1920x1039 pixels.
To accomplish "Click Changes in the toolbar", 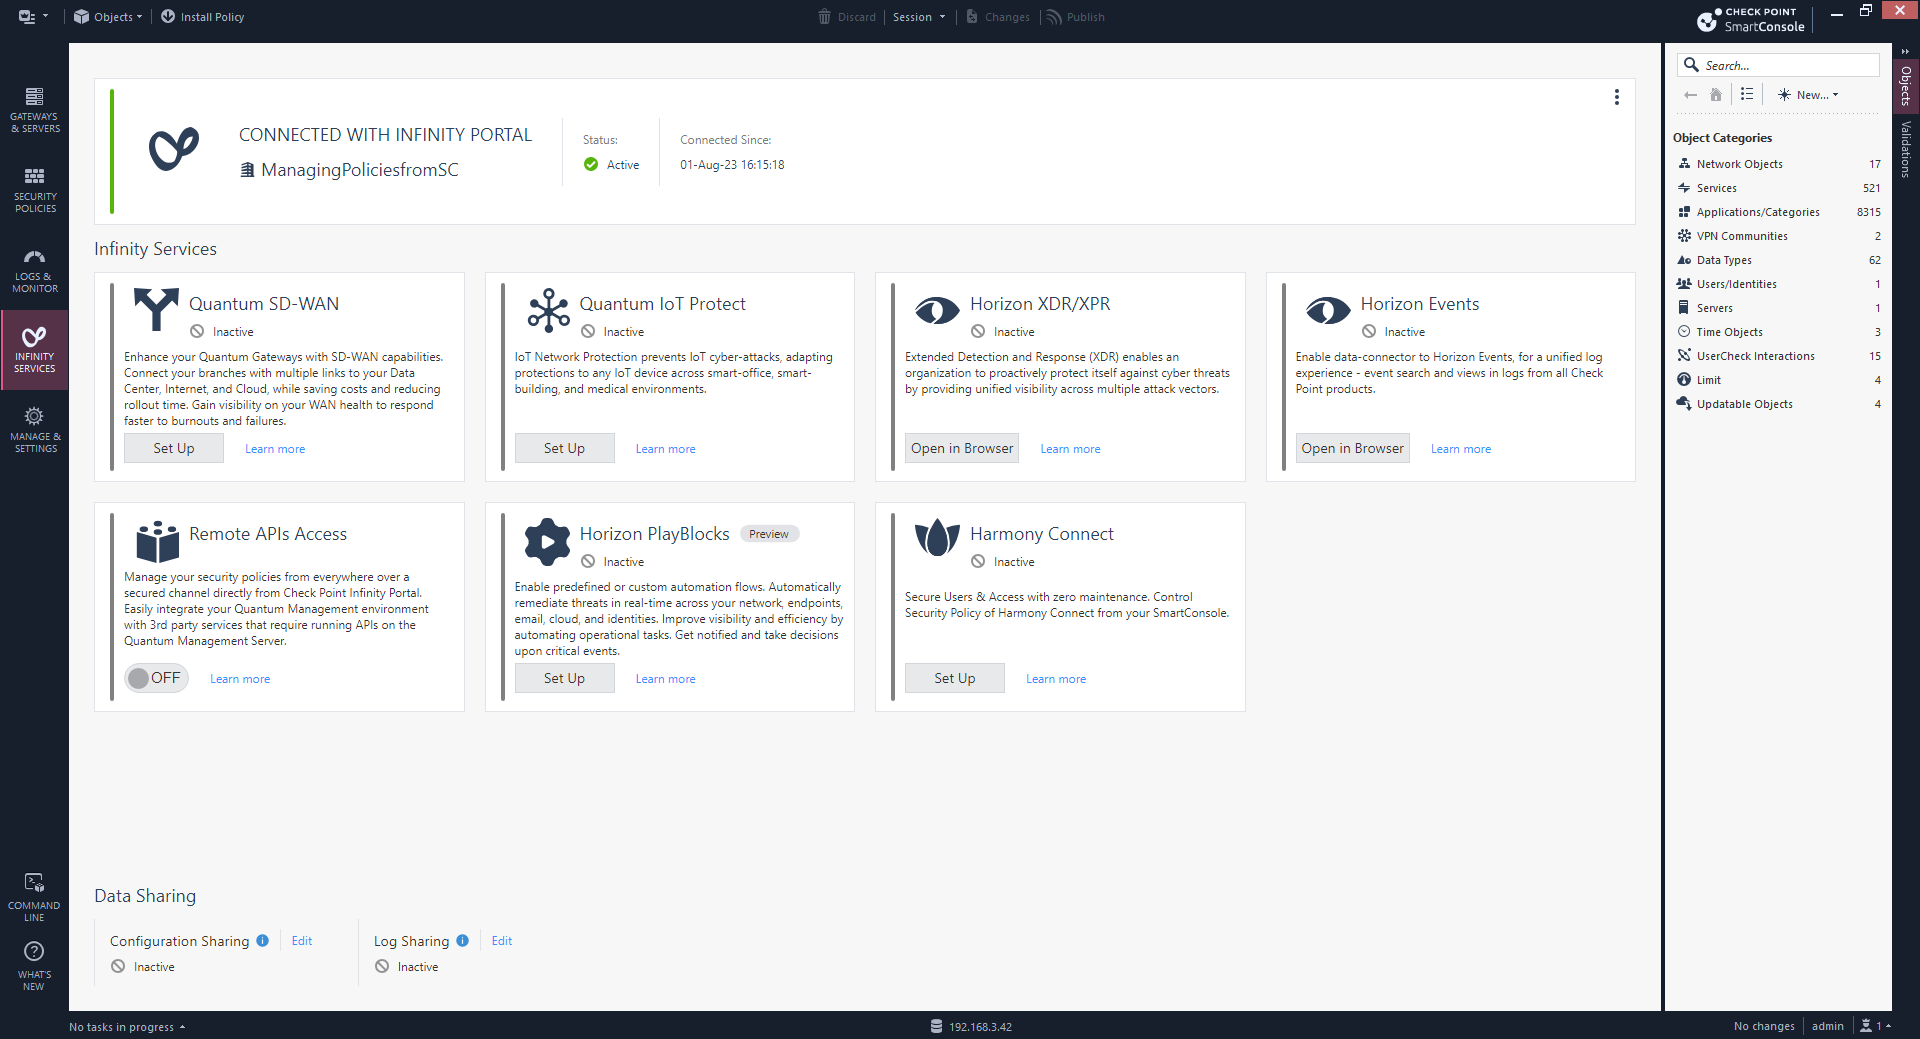I will point(997,17).
